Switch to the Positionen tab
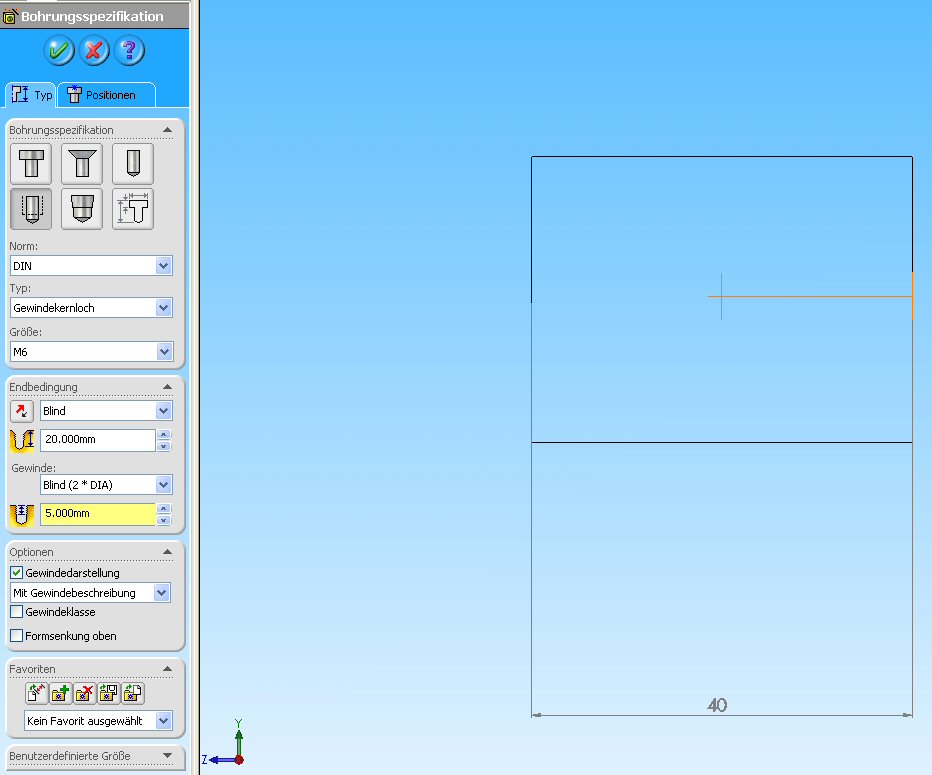The height and width of the screenshot is (775, 932). [x=107, y=95]
